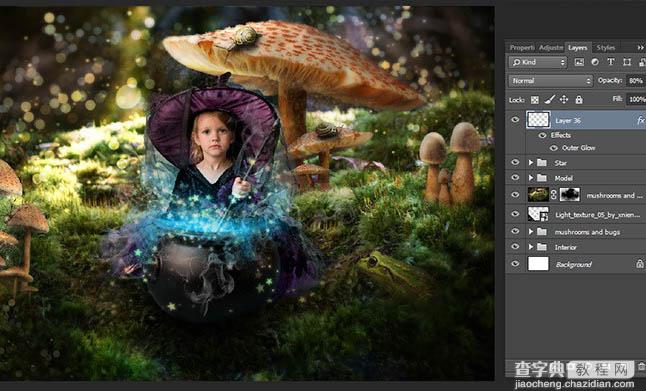
Task: Select 'mushrooms and bugs' group name
Action: point(587,232)
